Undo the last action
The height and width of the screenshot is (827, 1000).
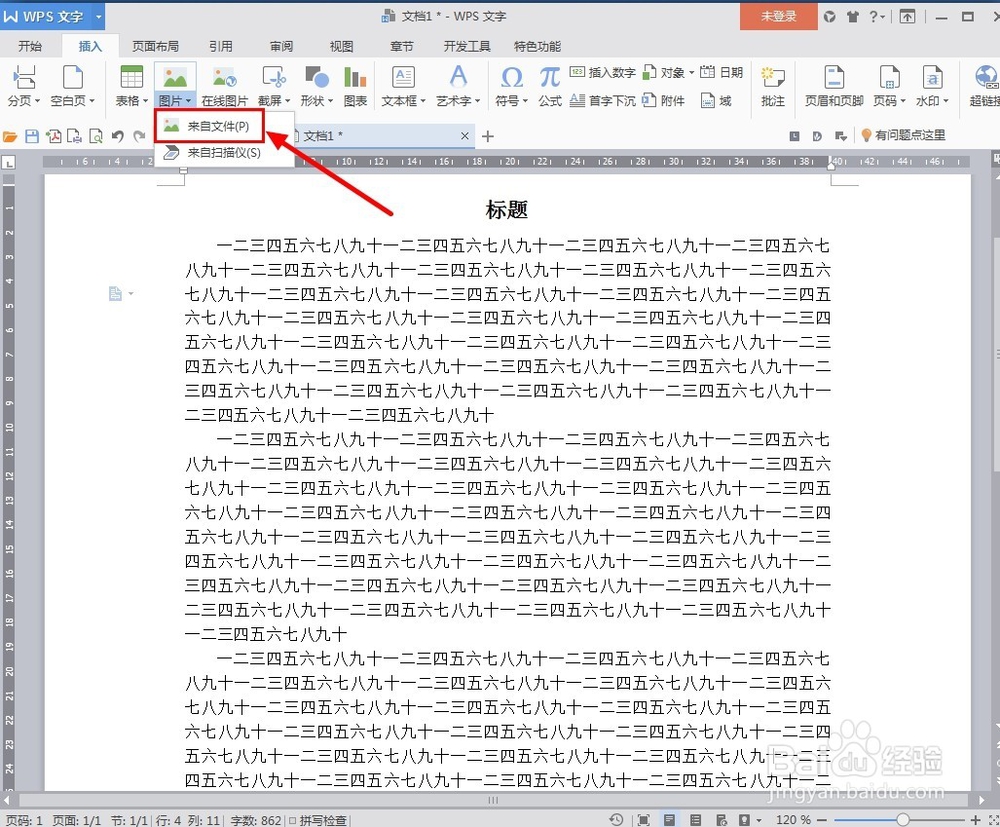(x=117, y=136)
